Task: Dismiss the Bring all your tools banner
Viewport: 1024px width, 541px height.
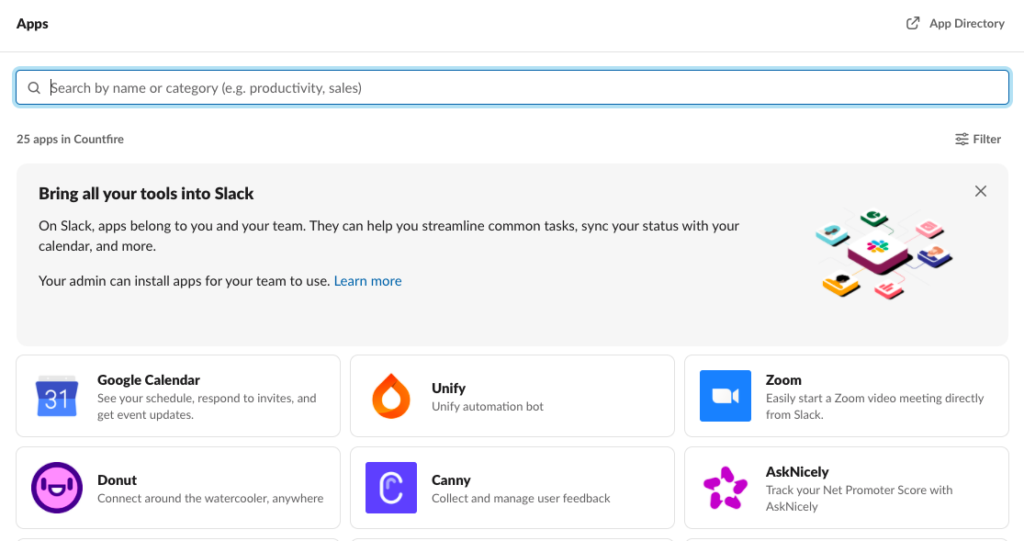Action: (980, 191)
